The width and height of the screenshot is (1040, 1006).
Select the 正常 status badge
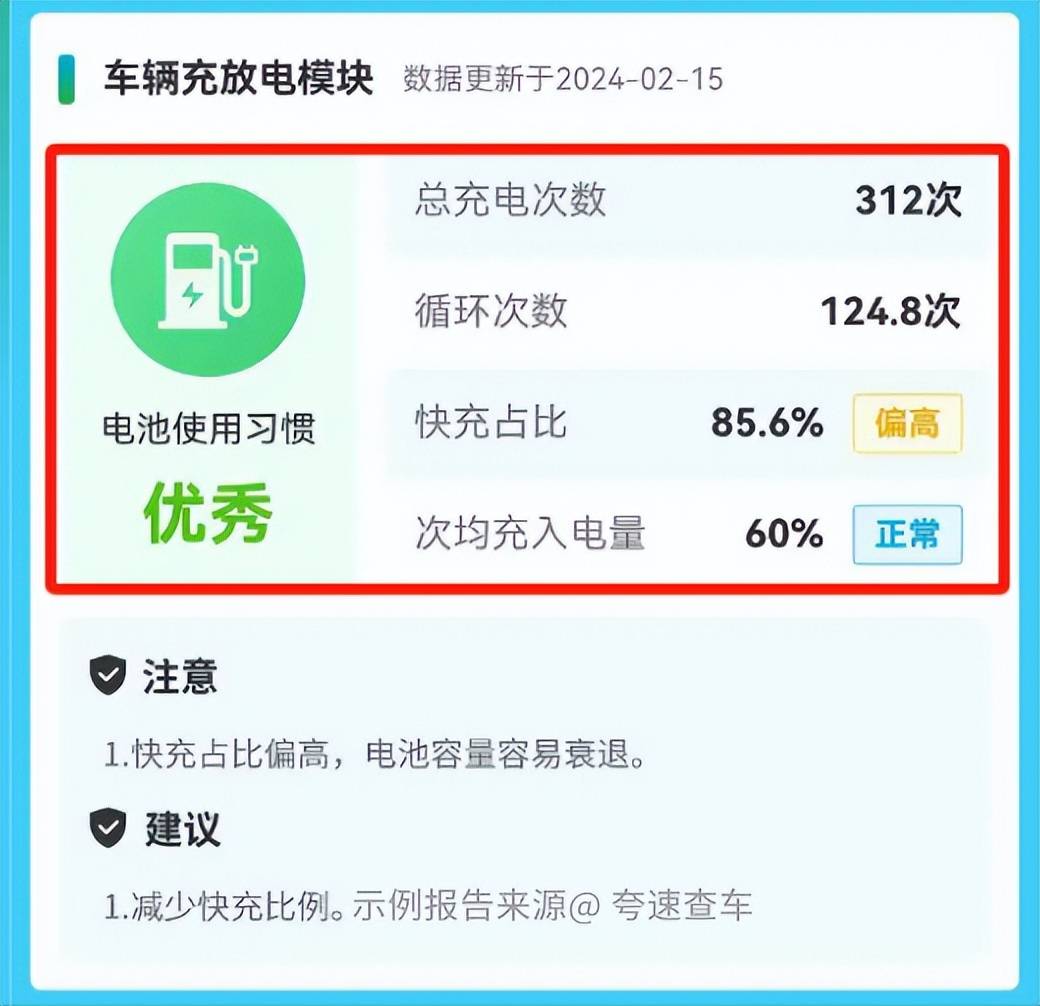907,534
